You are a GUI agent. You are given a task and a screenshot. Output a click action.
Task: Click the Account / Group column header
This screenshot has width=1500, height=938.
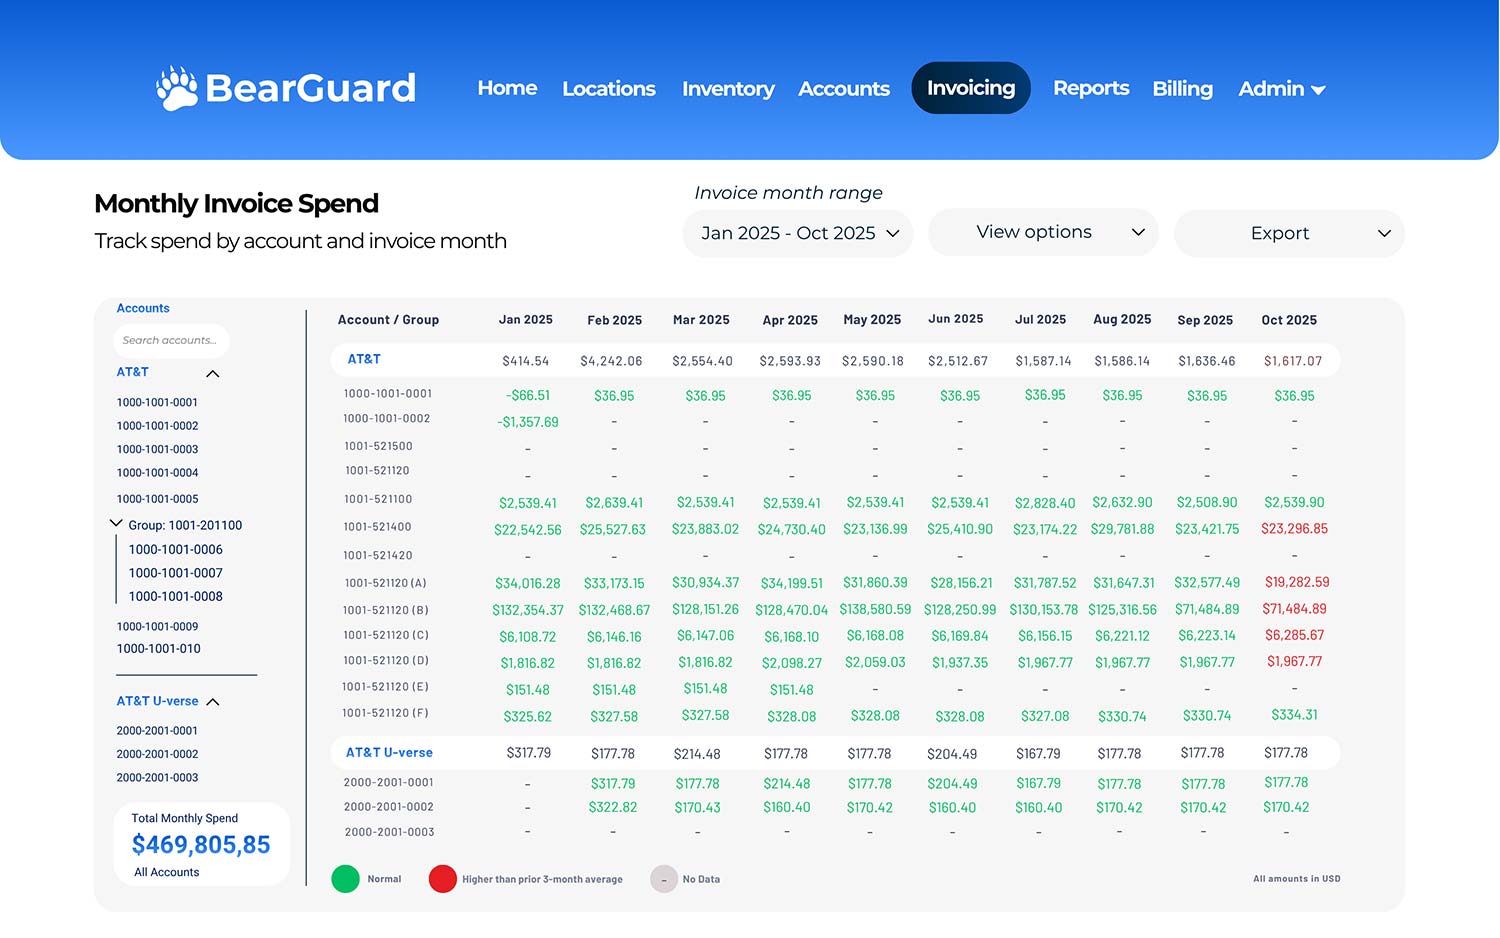point(388,320)
